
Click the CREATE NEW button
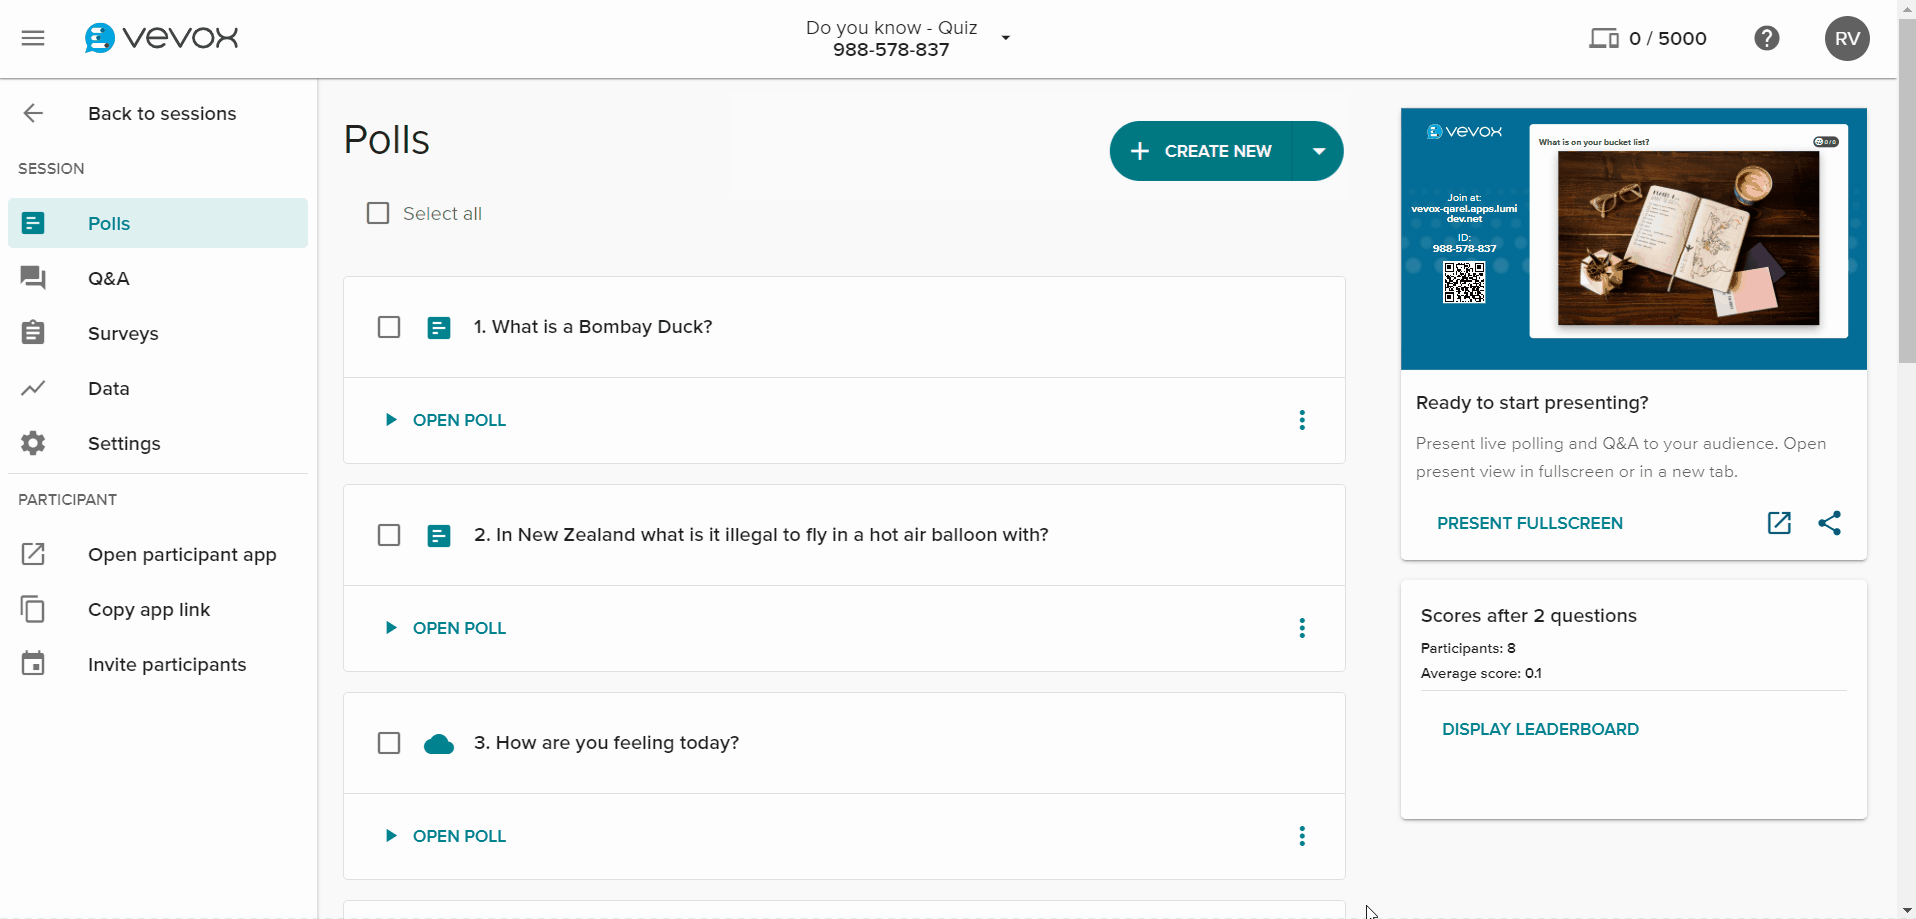(1201, 151)
